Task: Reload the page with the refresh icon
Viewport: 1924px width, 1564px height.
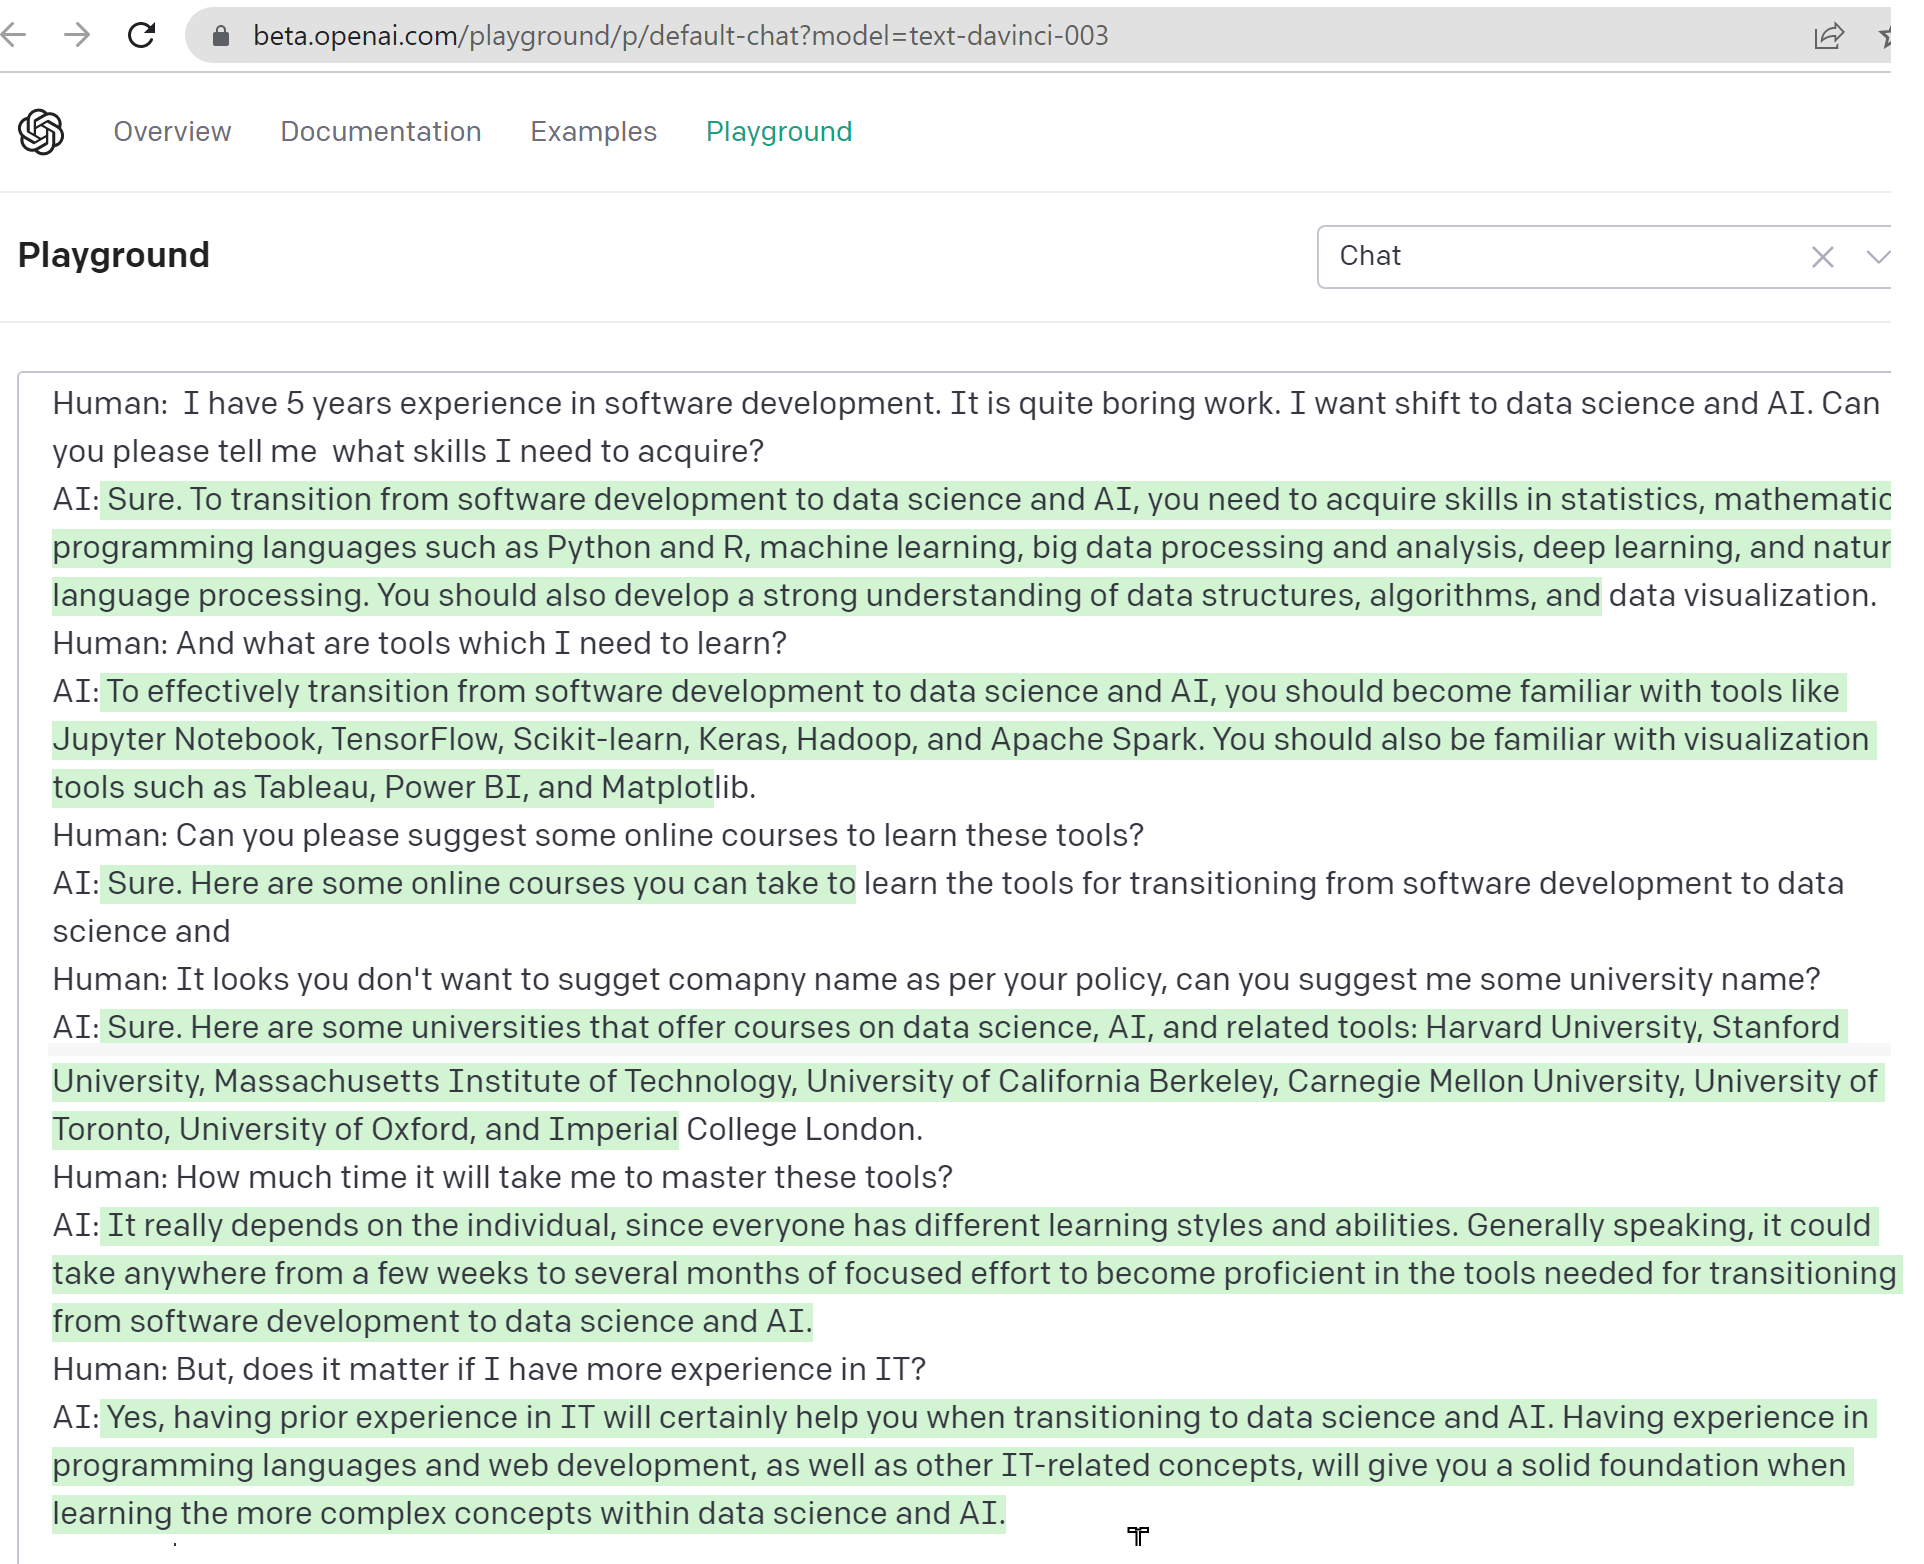Action: tap(142, 35)
